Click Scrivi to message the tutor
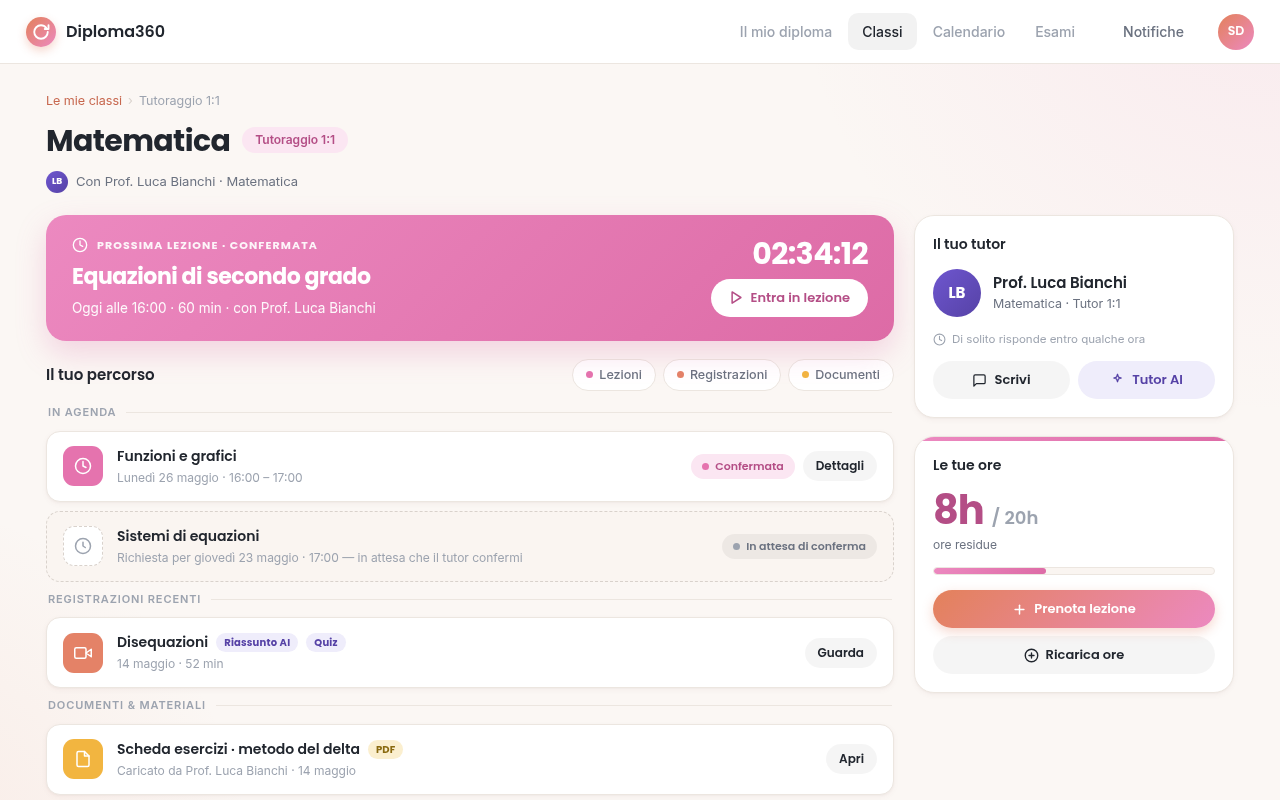Image resolution: width=1280 pixels, height=800 pixels. tap(1001, 380)
